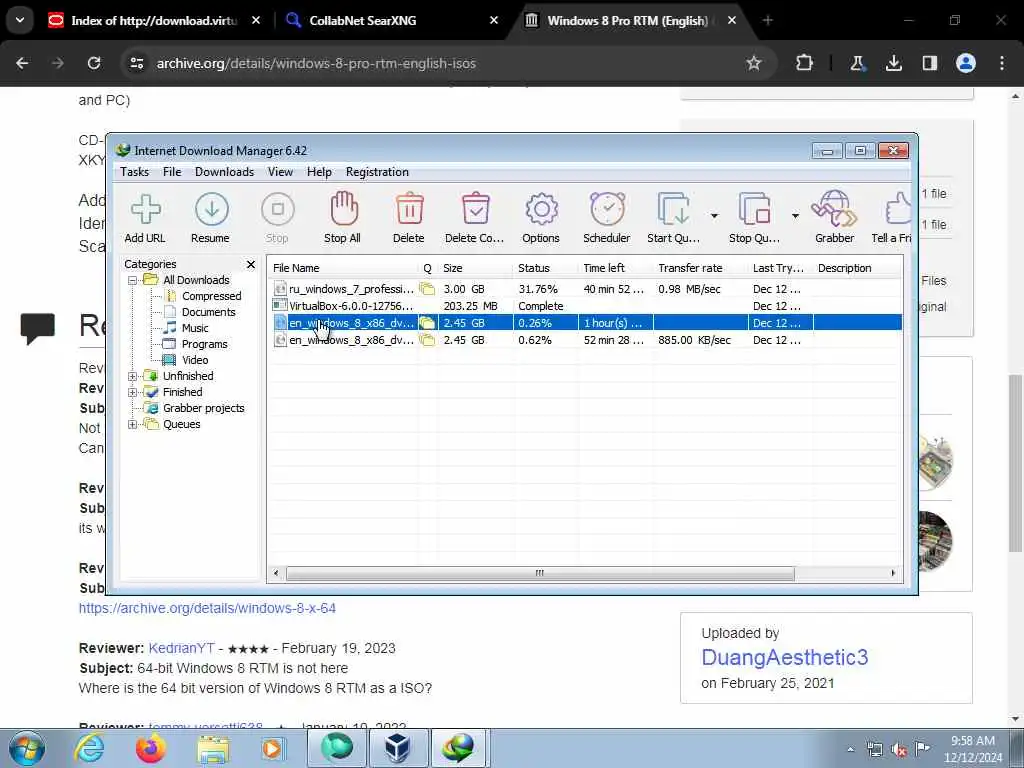Viewport: 1024px width, 768px height.
Task: Open IDM Options gear icon
Action: coord(541,217)
